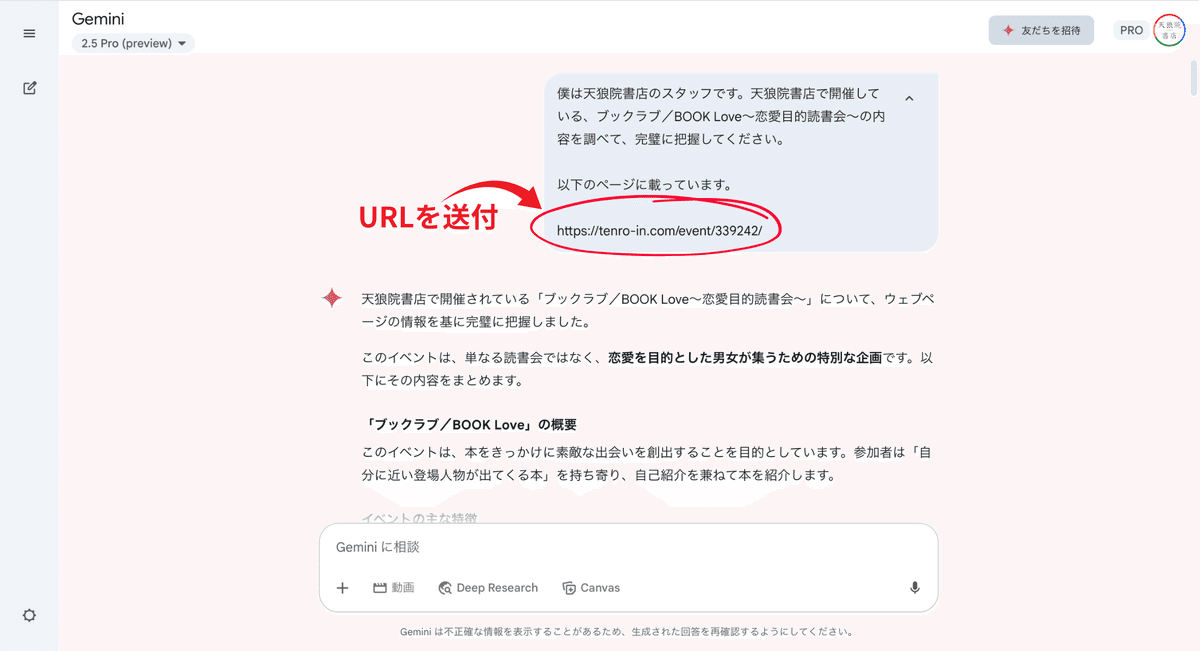Select the 動画 video tool

point(393,588)
